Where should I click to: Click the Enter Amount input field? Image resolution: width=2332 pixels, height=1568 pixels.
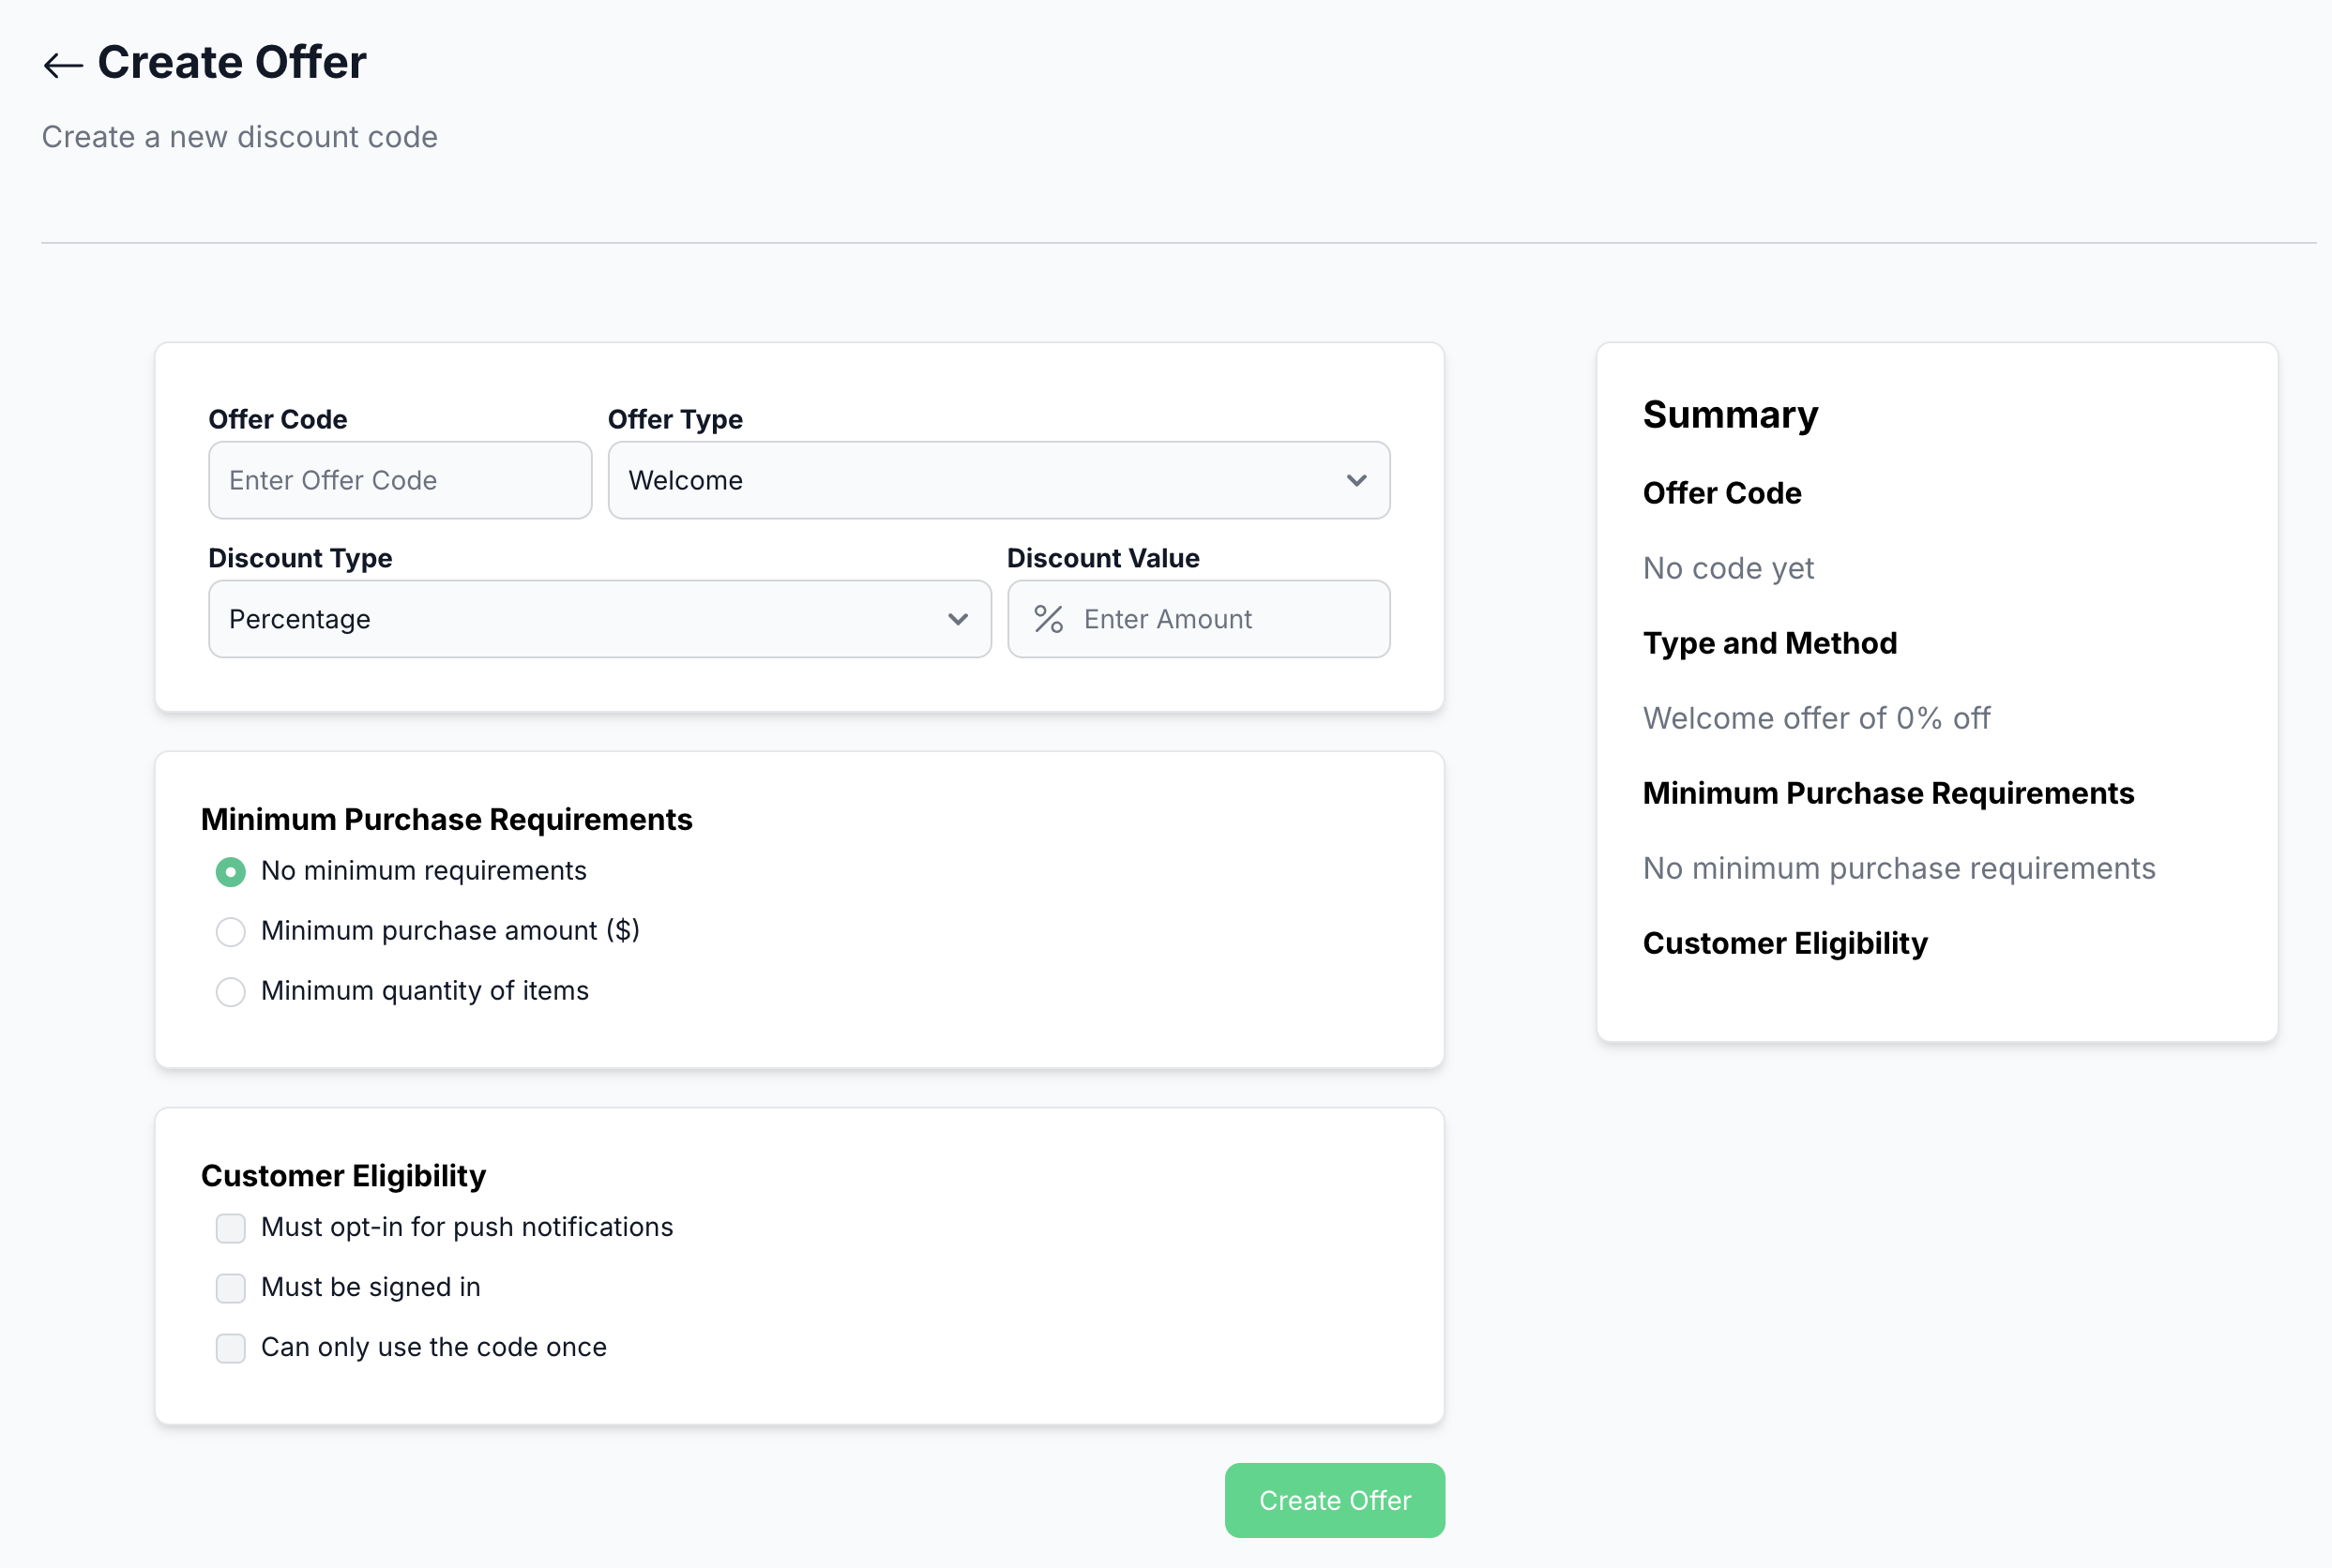(x=1225, y=619)
